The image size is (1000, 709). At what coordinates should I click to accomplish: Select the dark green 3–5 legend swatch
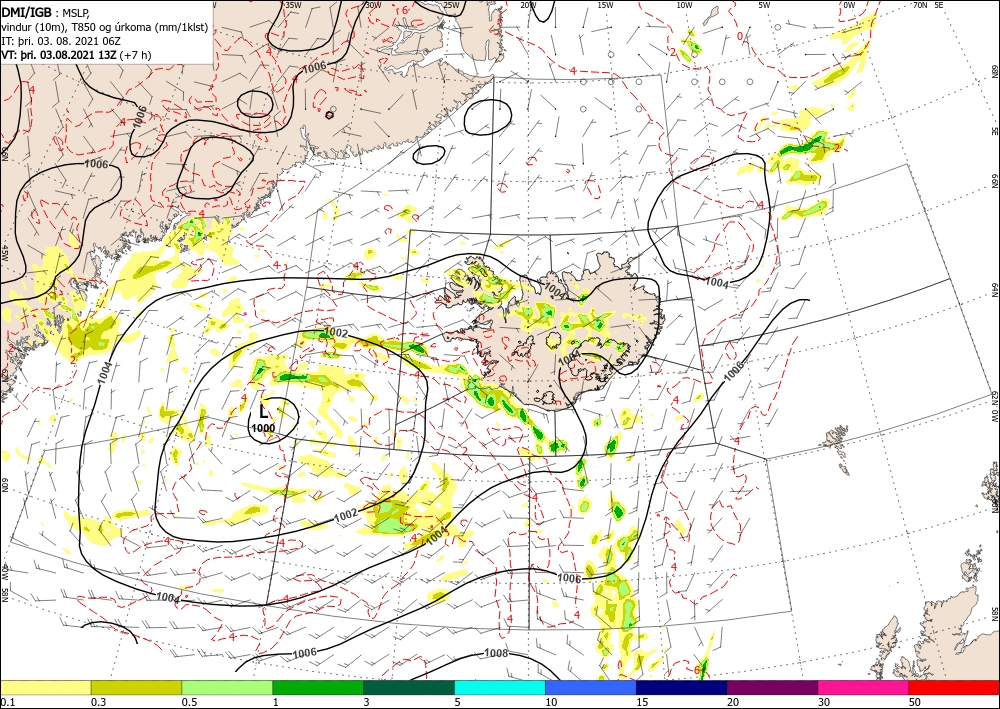tap(409, 687)
